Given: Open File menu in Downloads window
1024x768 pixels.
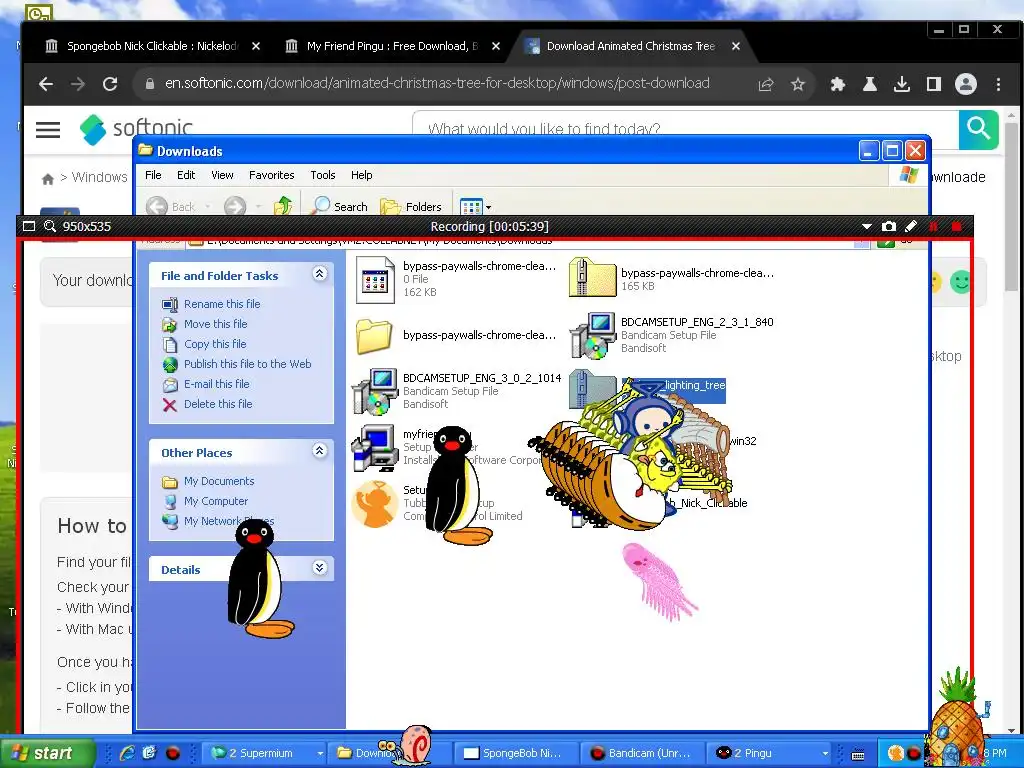Looking at the screenshot, I should 153,175.
